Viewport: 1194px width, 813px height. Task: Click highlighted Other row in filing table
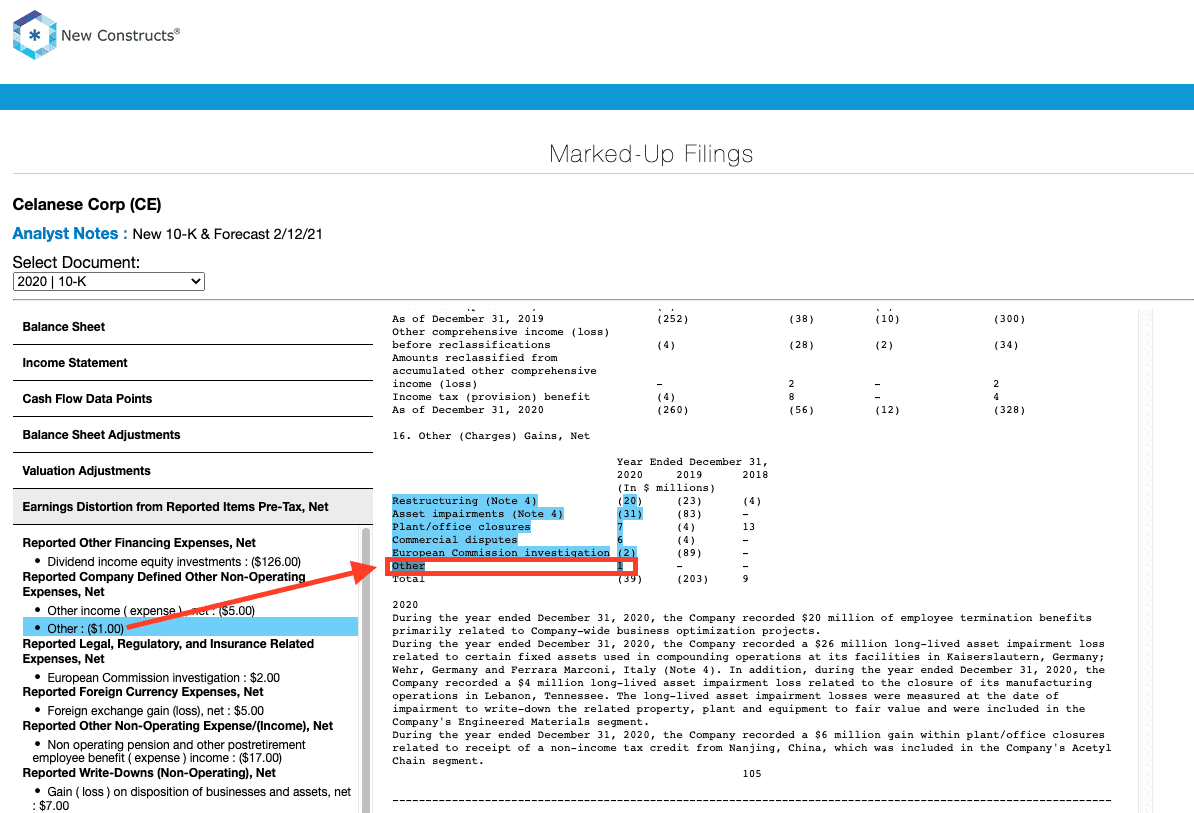[x=511, y=566]
